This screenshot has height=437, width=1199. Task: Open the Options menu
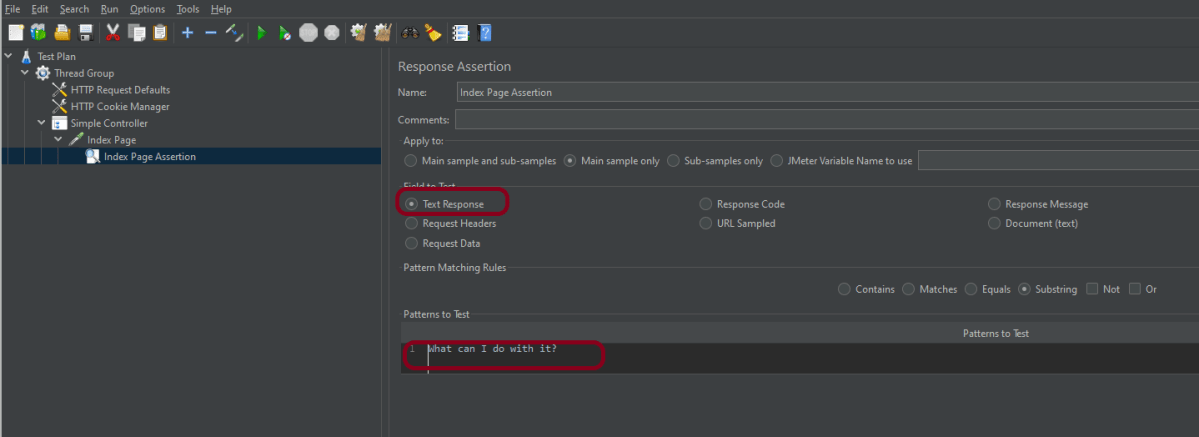147,9
